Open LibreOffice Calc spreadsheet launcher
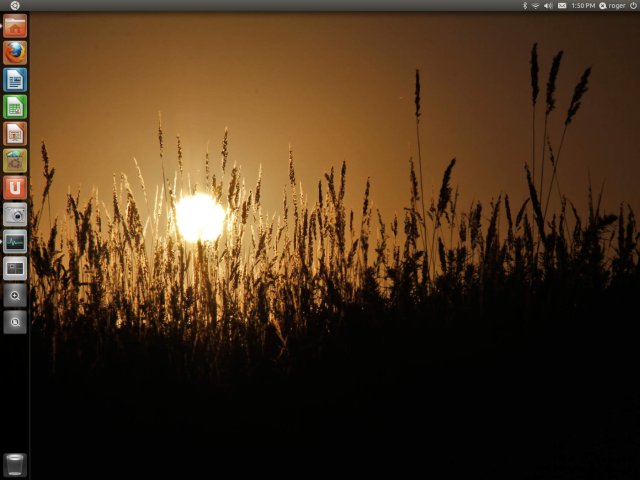Screen dimensions: 640x480 15,107
